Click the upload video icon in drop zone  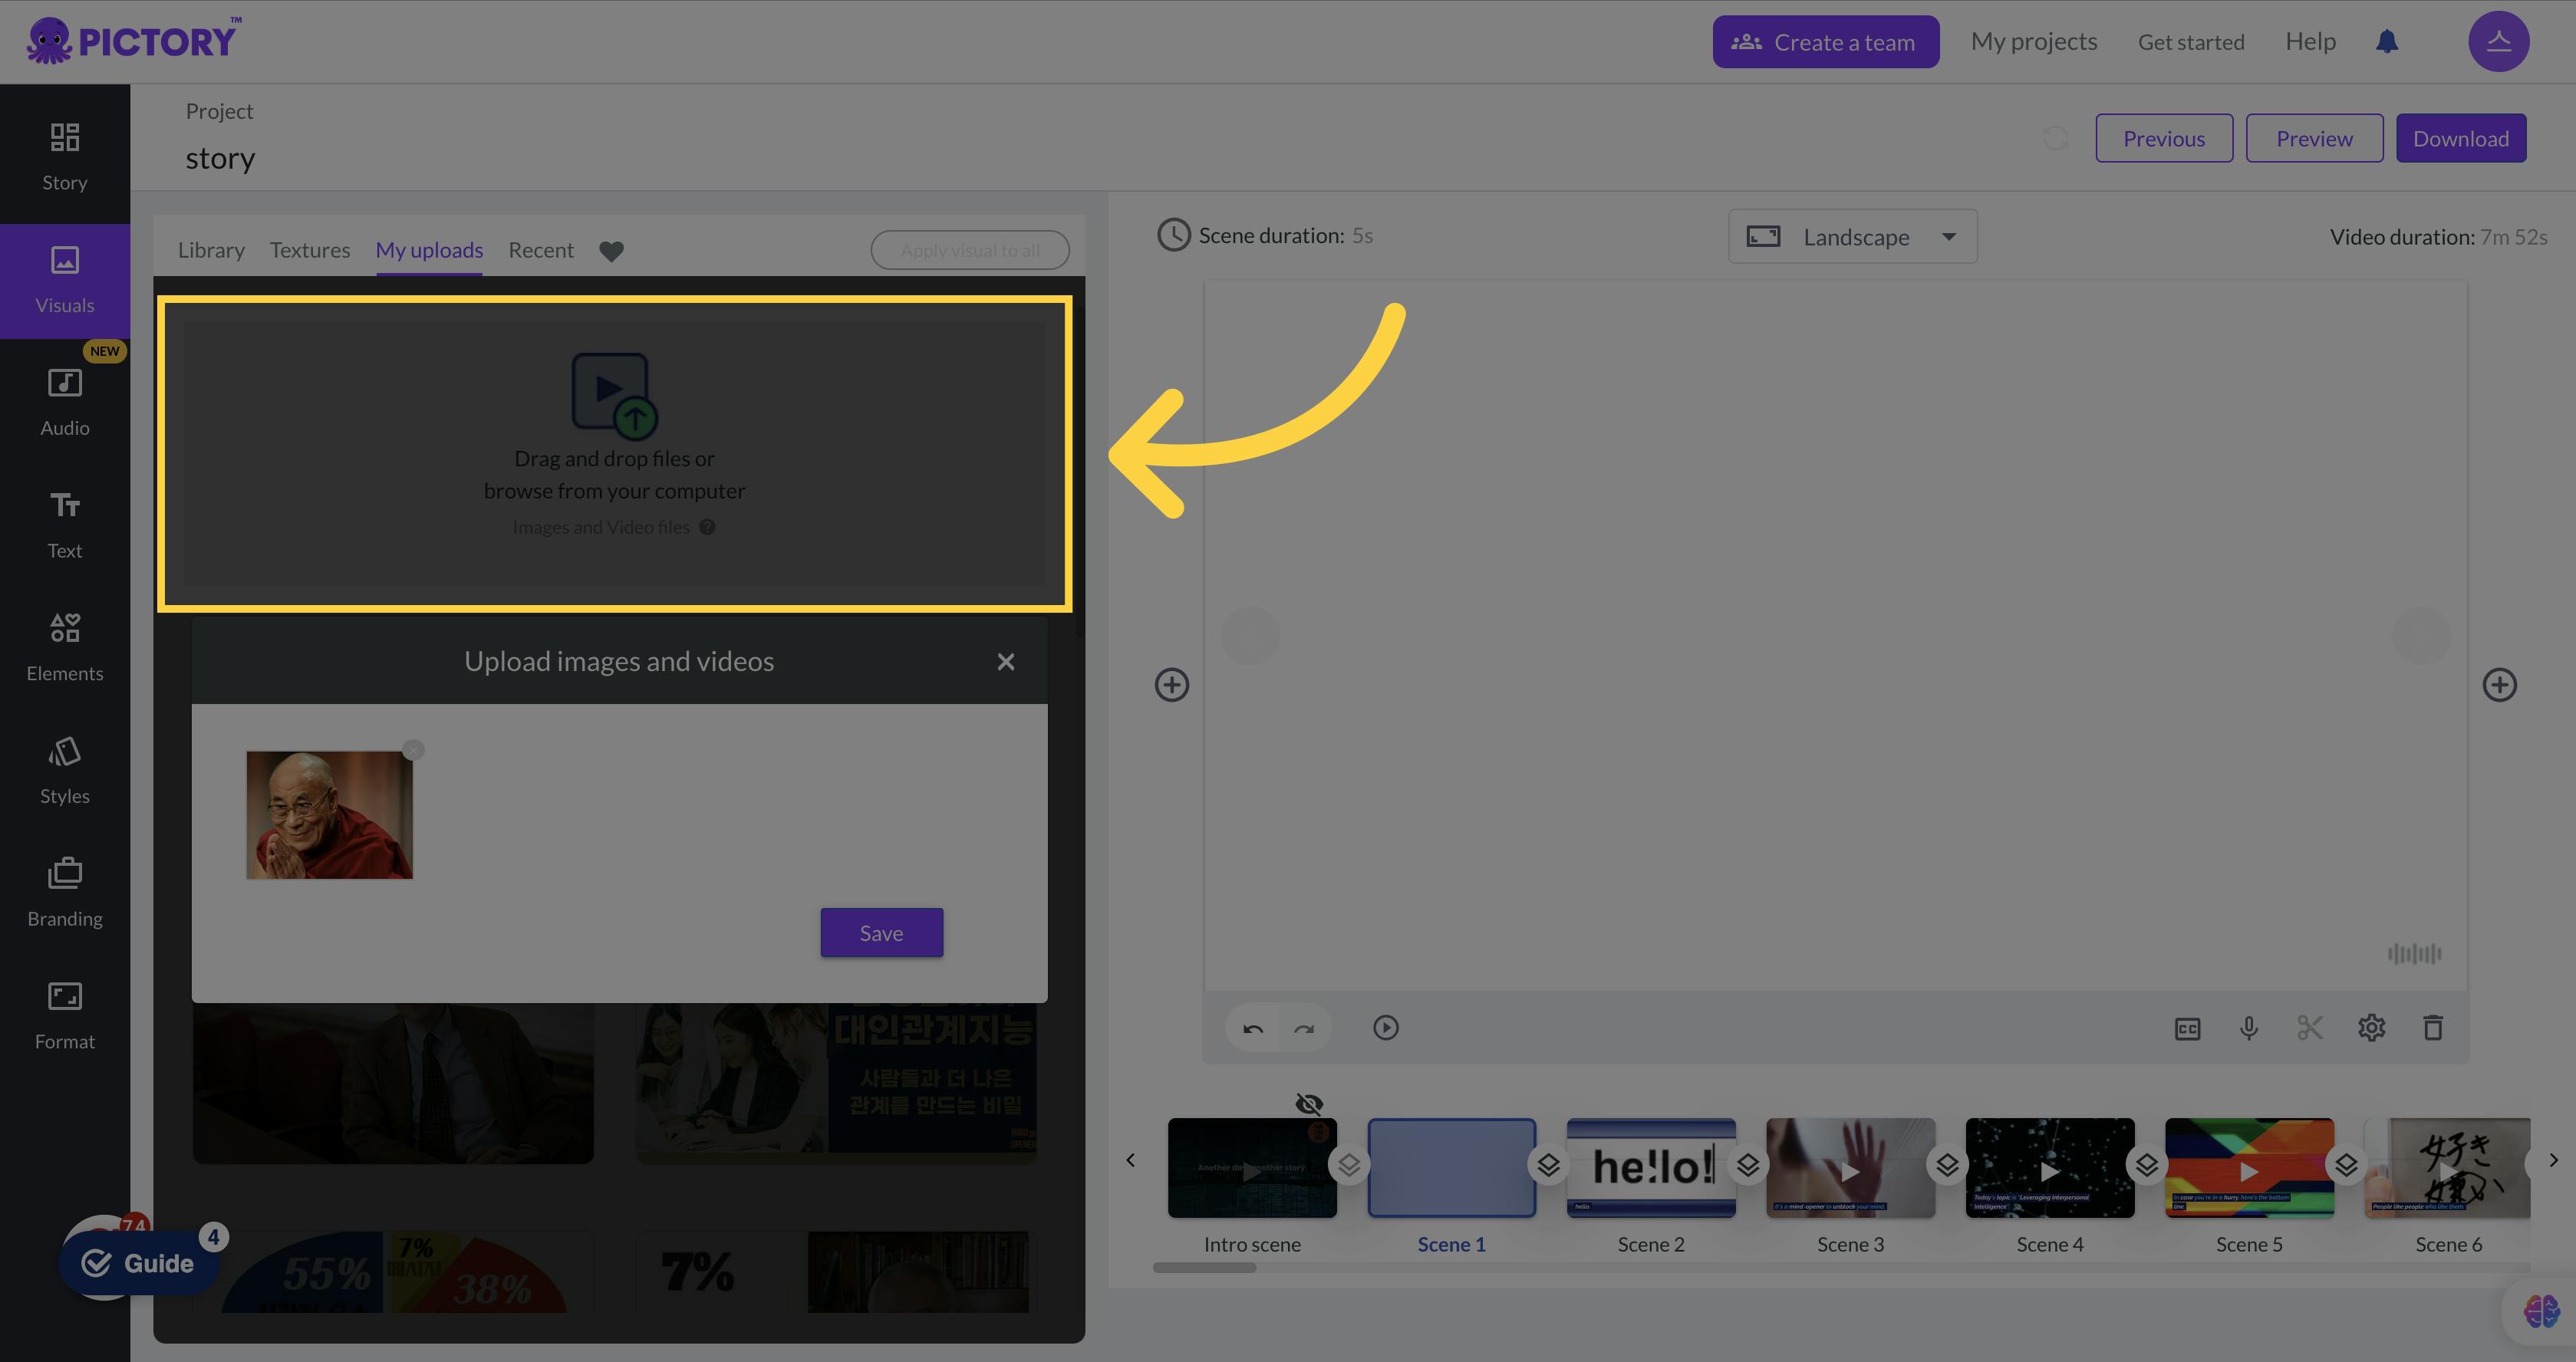(614, 396)
